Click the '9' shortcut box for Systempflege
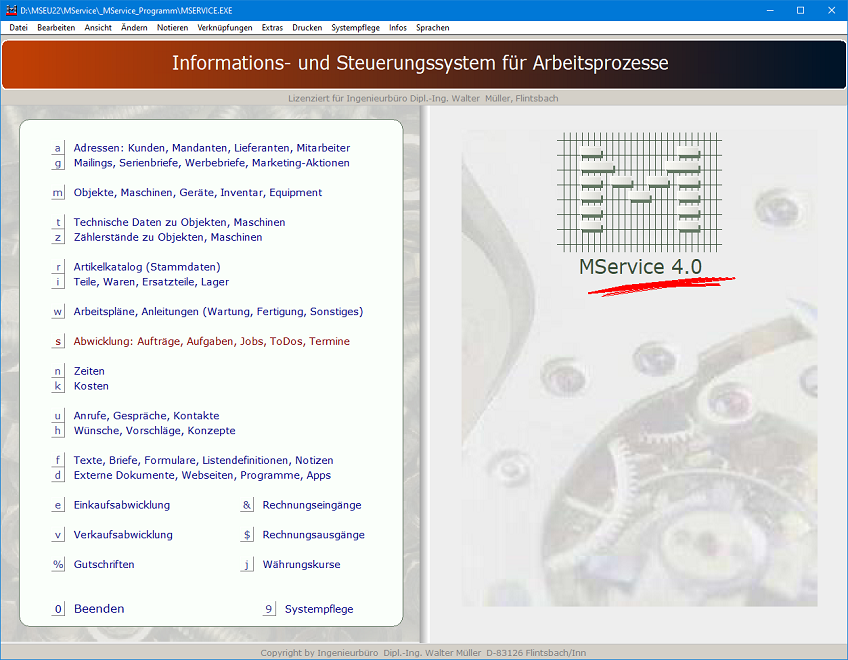Viewport: 848px width, 660px height. 269,609
